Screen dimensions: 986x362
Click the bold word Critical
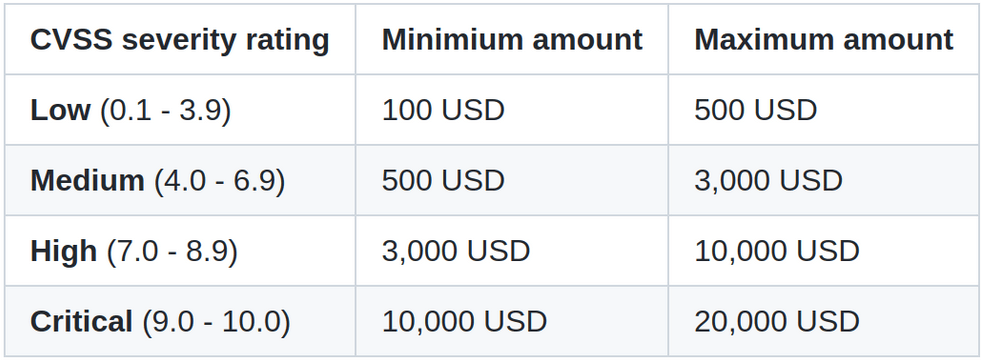click(x=82, y=321)
